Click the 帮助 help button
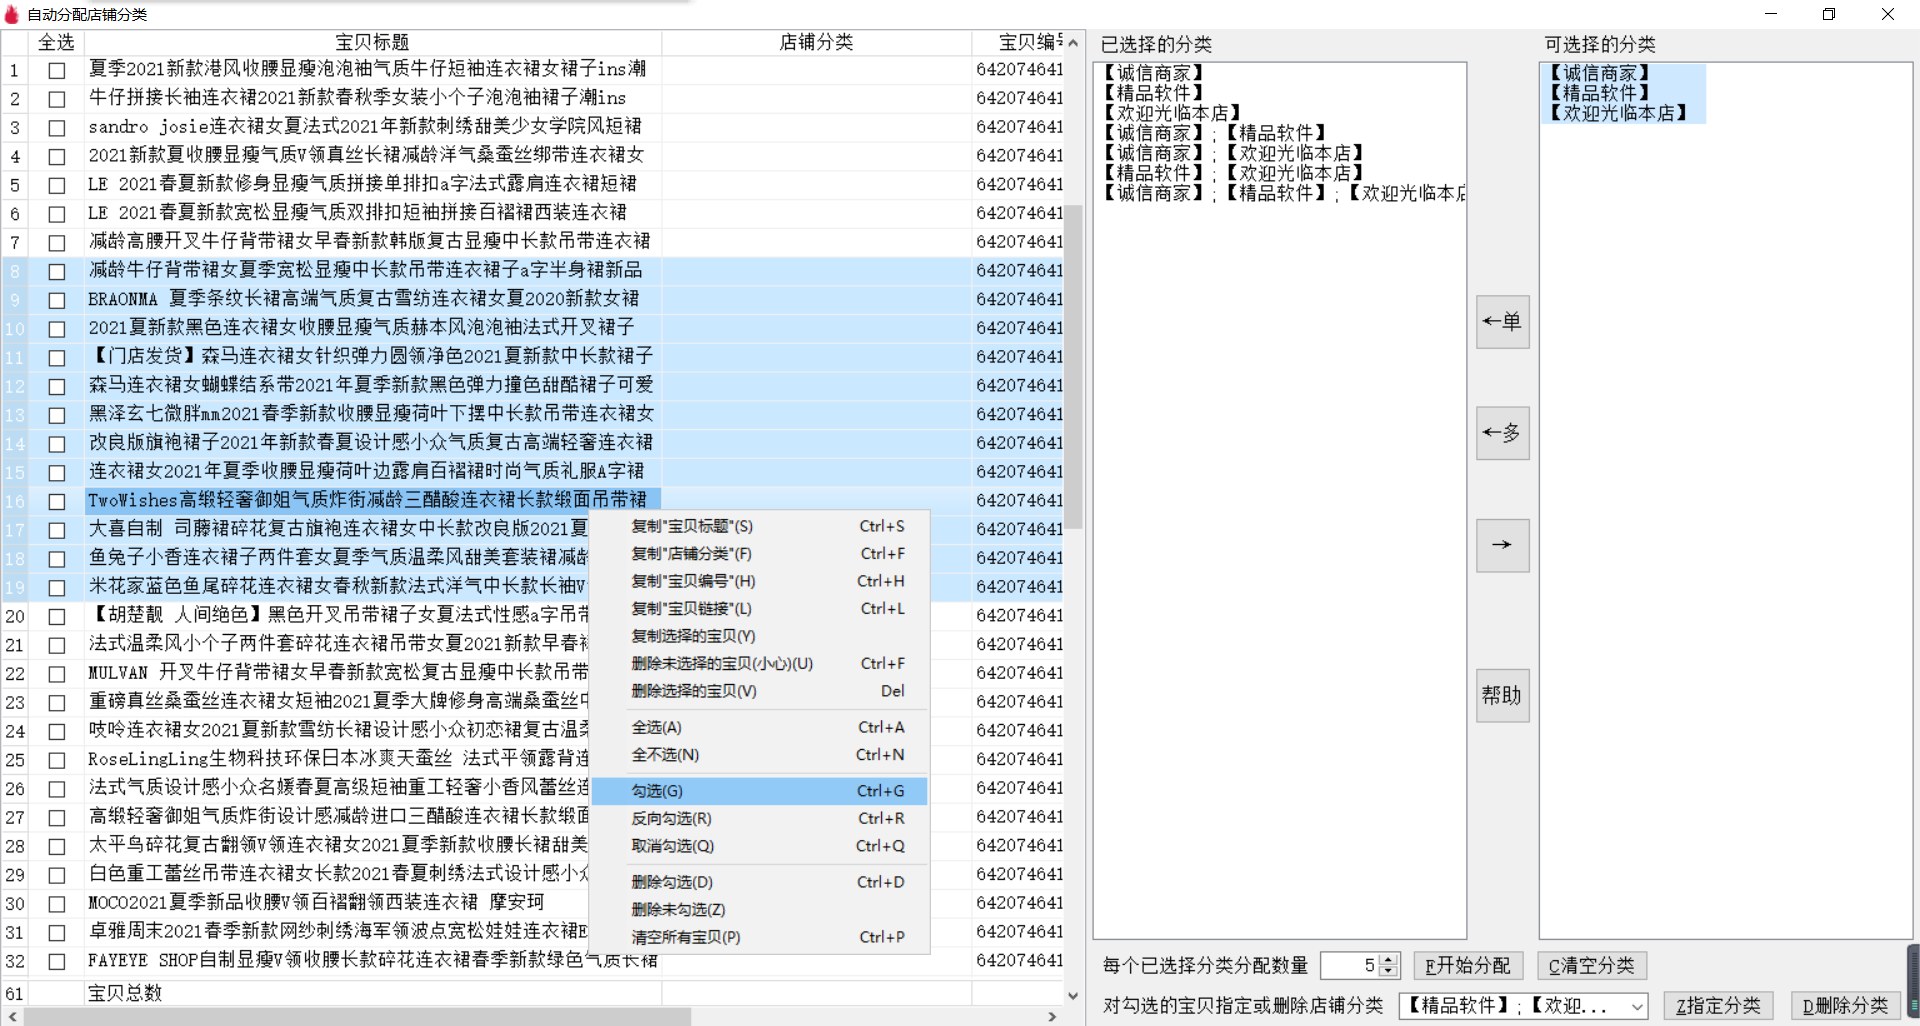The height and width of the screenshot is (1026, 1920). pyautogui.click(x=1502, y=696)
